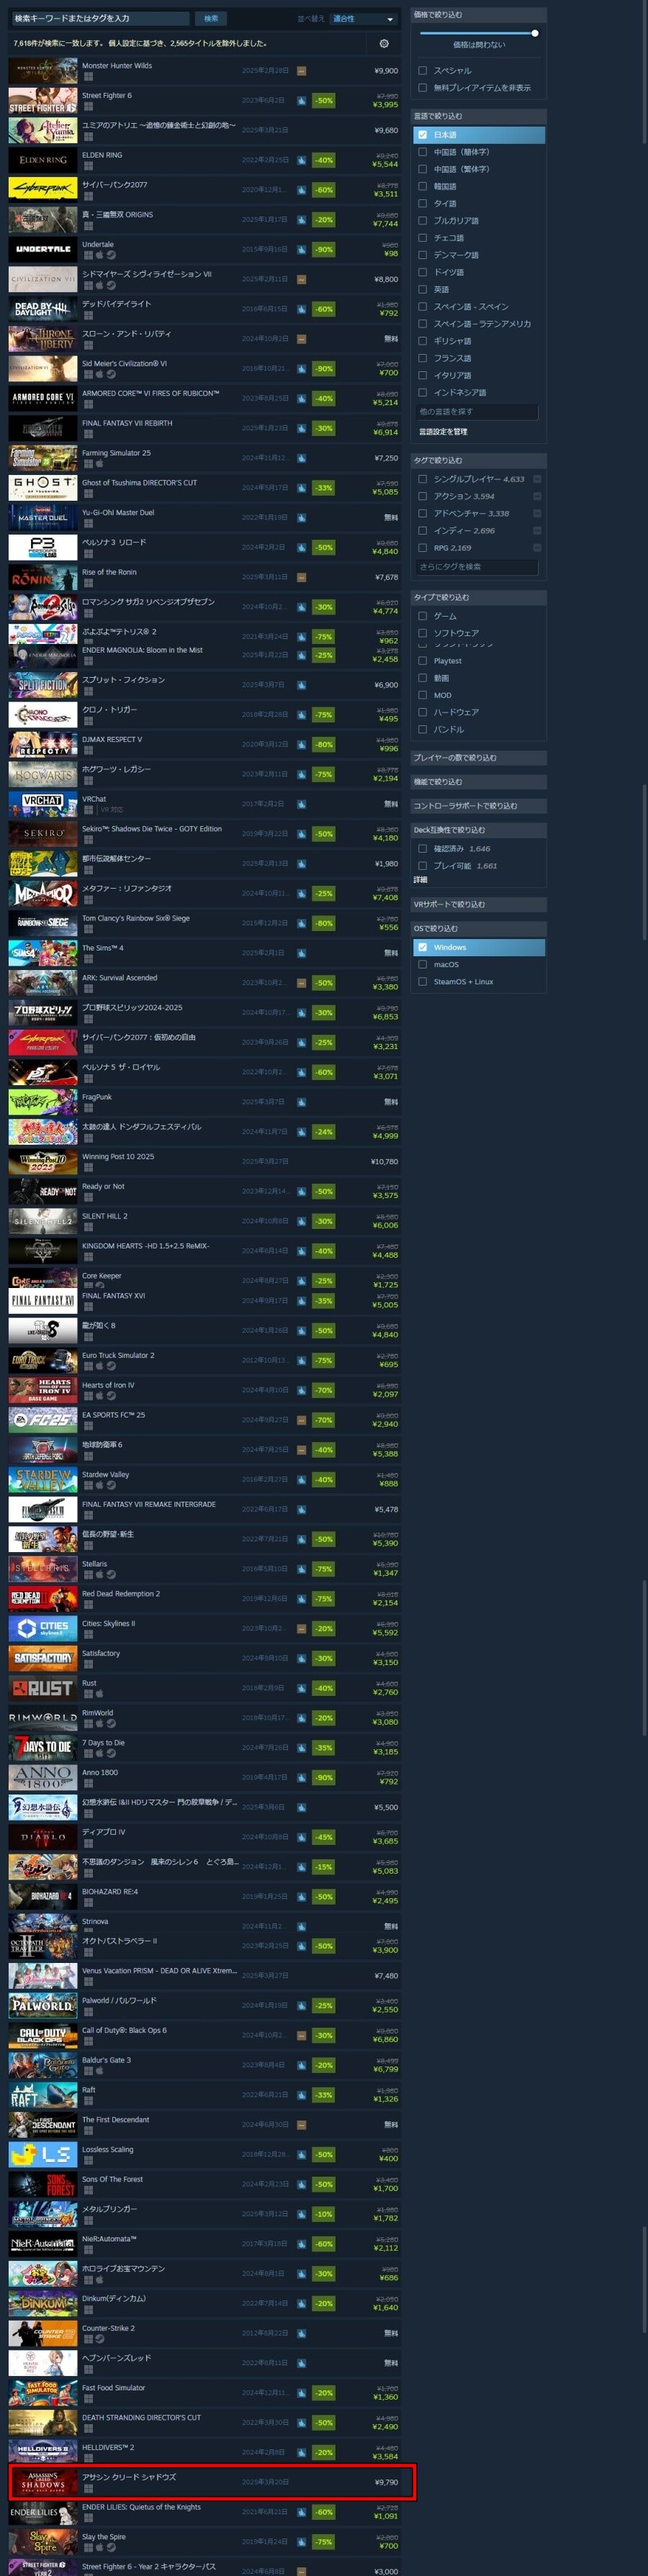
Task: Click exclude icon beside シングルプレイヤー tag
Action: [x=537, y=479]
